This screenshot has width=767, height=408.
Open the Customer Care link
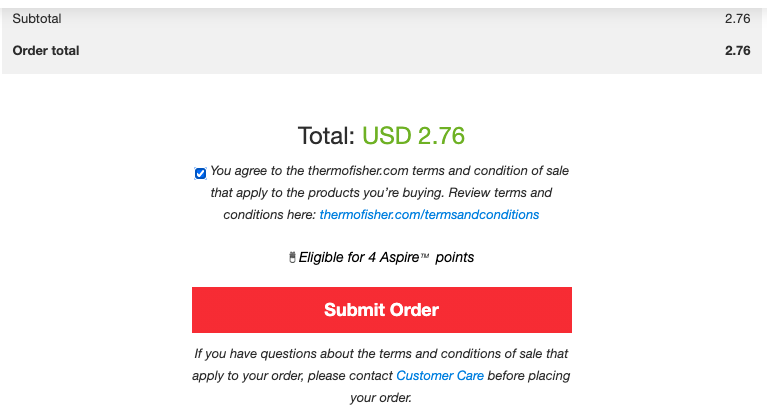coord(440,376)
